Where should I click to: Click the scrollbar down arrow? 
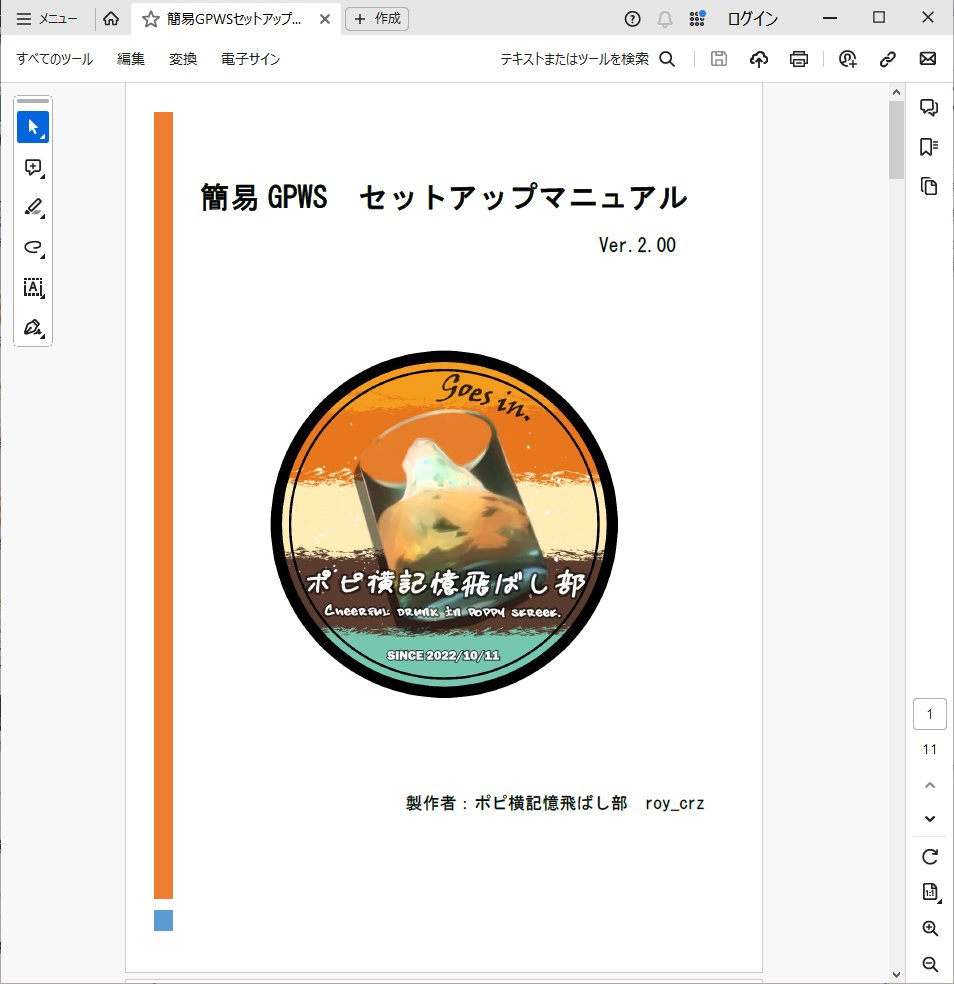tap(896, 975)
